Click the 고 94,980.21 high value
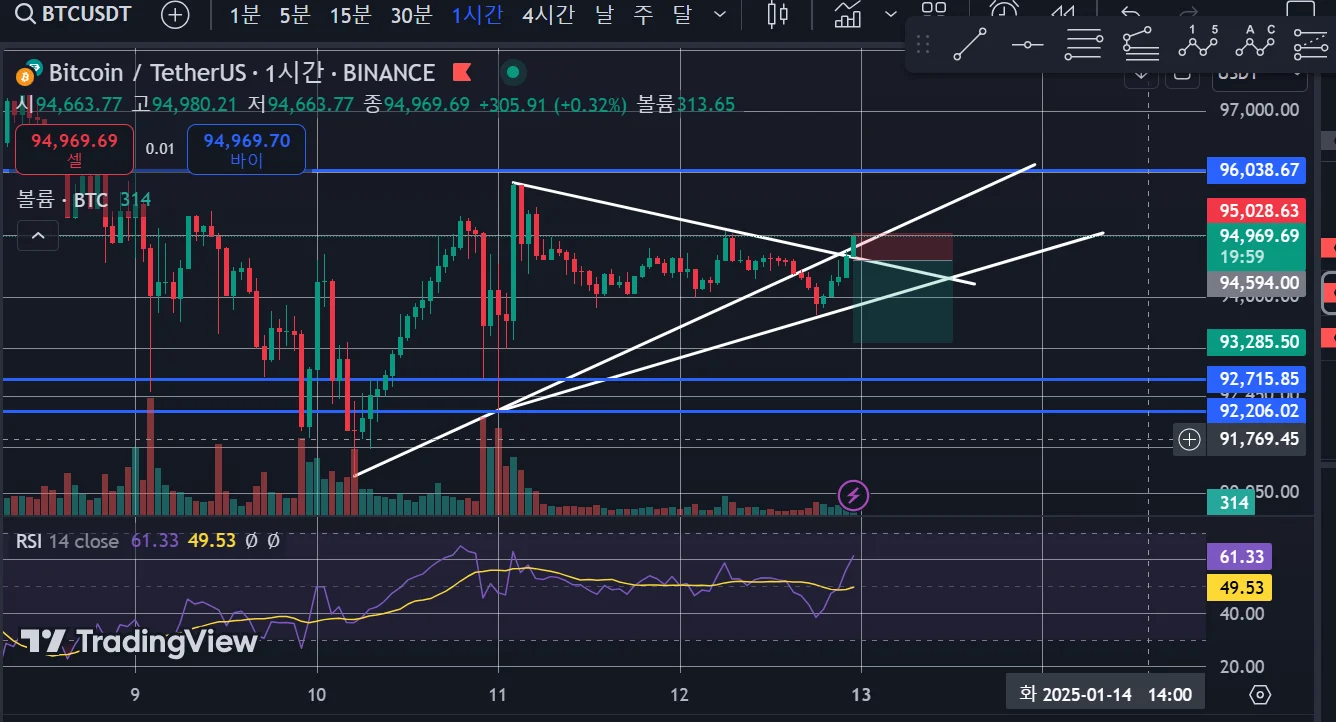1336x722 pixels. 185,104
